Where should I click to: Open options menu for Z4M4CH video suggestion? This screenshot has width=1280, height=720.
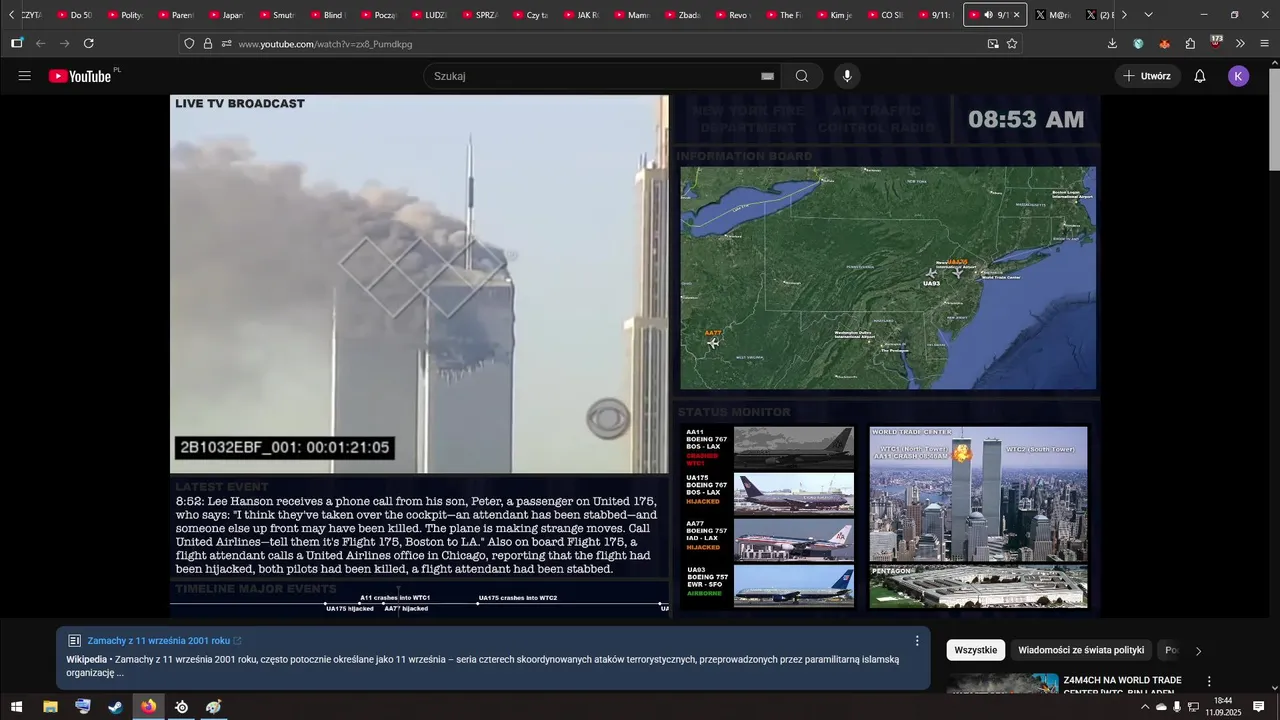(1209, 681)
